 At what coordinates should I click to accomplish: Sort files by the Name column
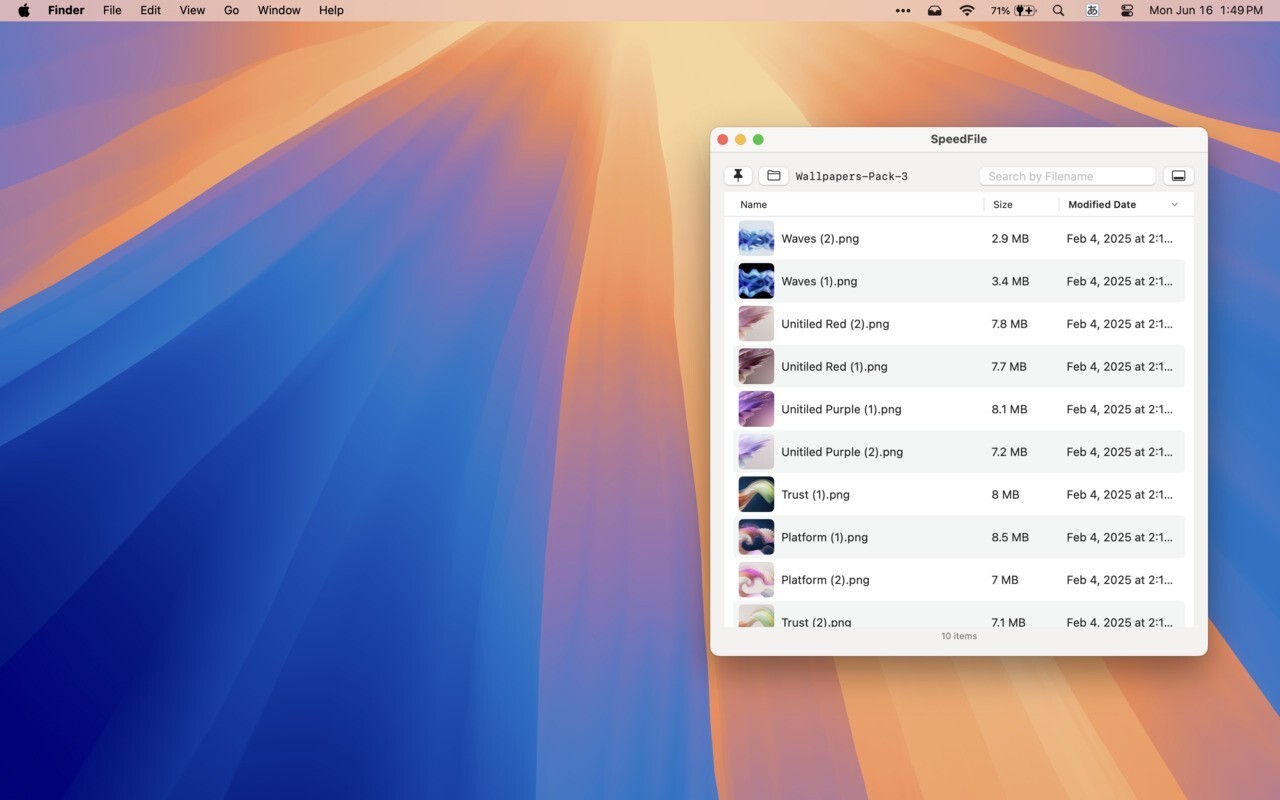pyautogui.click(x=753, y=204)
